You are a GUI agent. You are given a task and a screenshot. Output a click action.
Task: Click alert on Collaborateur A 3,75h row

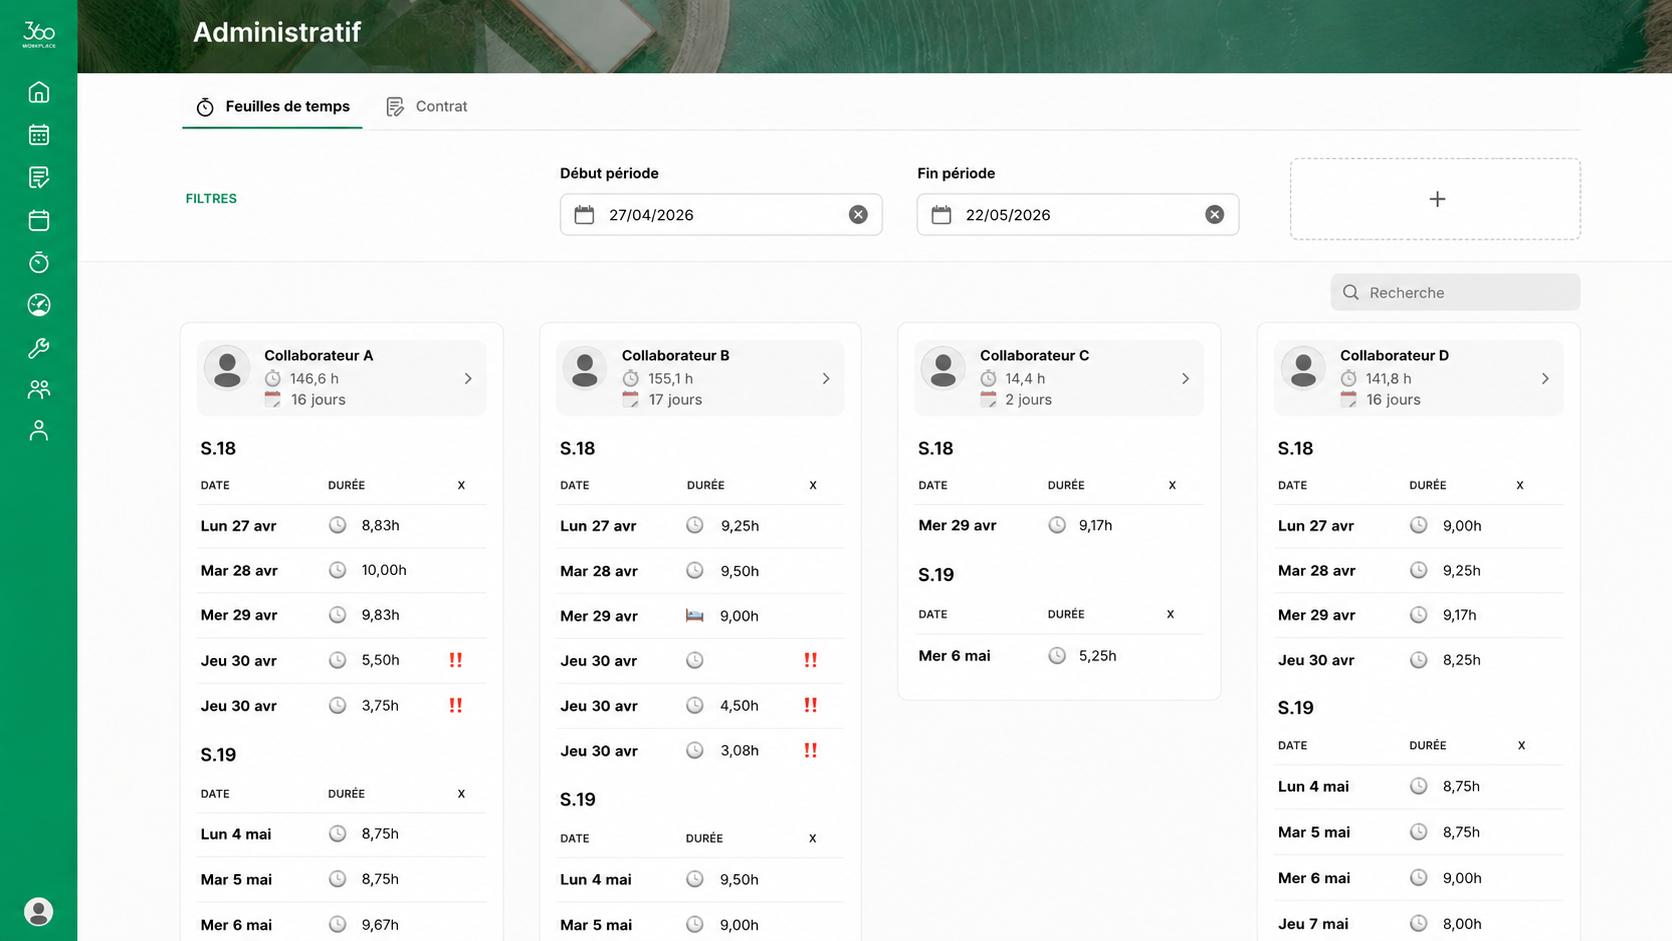(x=456, y=705)
